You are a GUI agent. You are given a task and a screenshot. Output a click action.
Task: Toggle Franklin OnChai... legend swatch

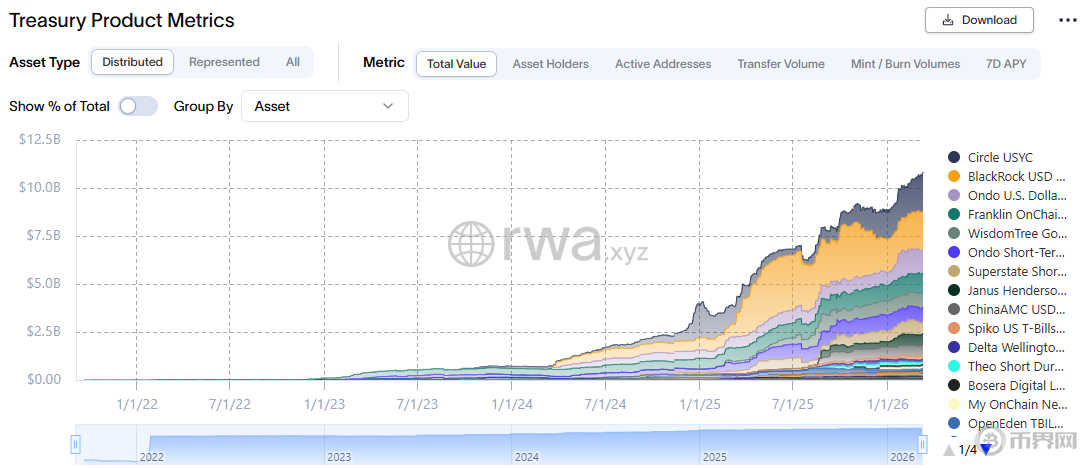[x=954, y=215]
